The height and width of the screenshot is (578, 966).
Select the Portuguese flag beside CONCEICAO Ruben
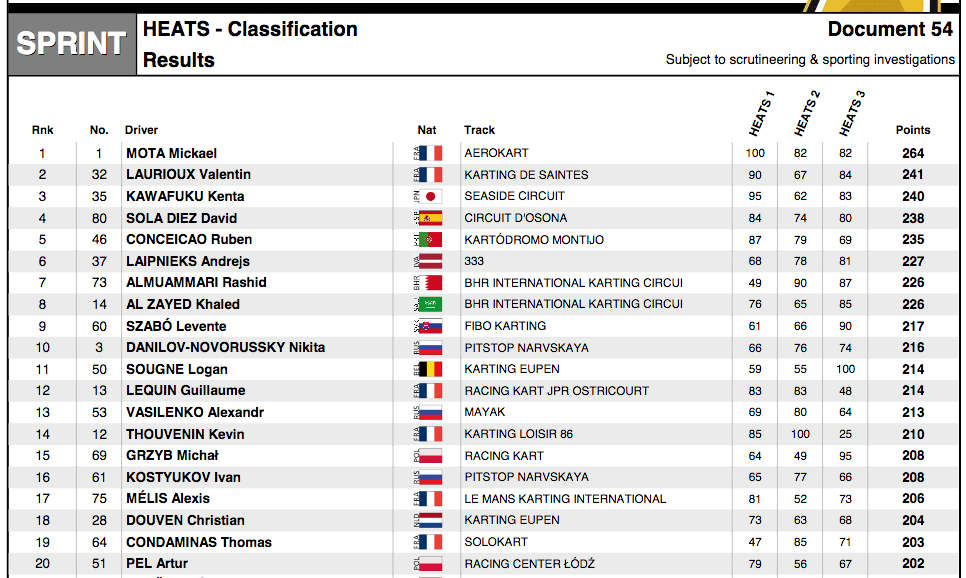[431, 240]
